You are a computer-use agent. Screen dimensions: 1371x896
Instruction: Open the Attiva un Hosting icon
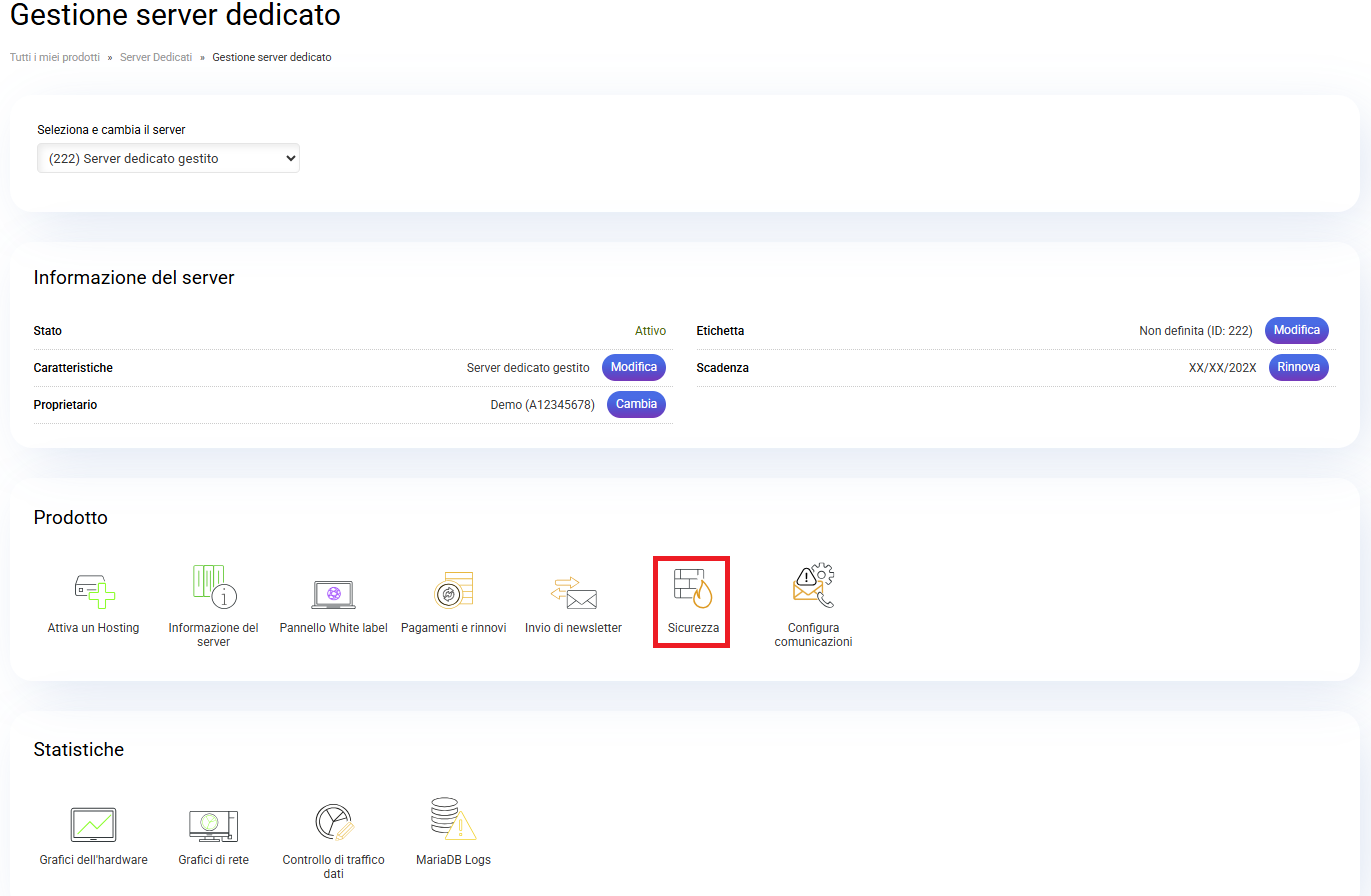(x=94, y=590)
